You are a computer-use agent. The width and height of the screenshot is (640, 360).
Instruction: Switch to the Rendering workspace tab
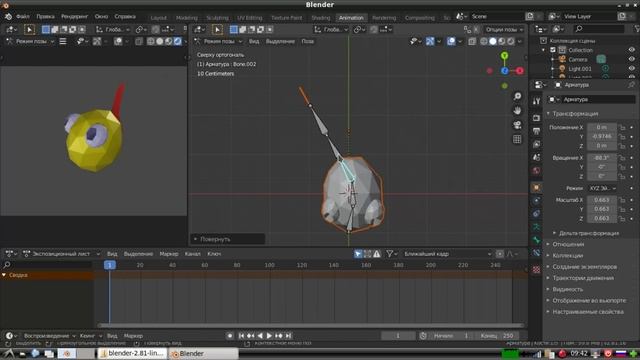tap(384, 18)
